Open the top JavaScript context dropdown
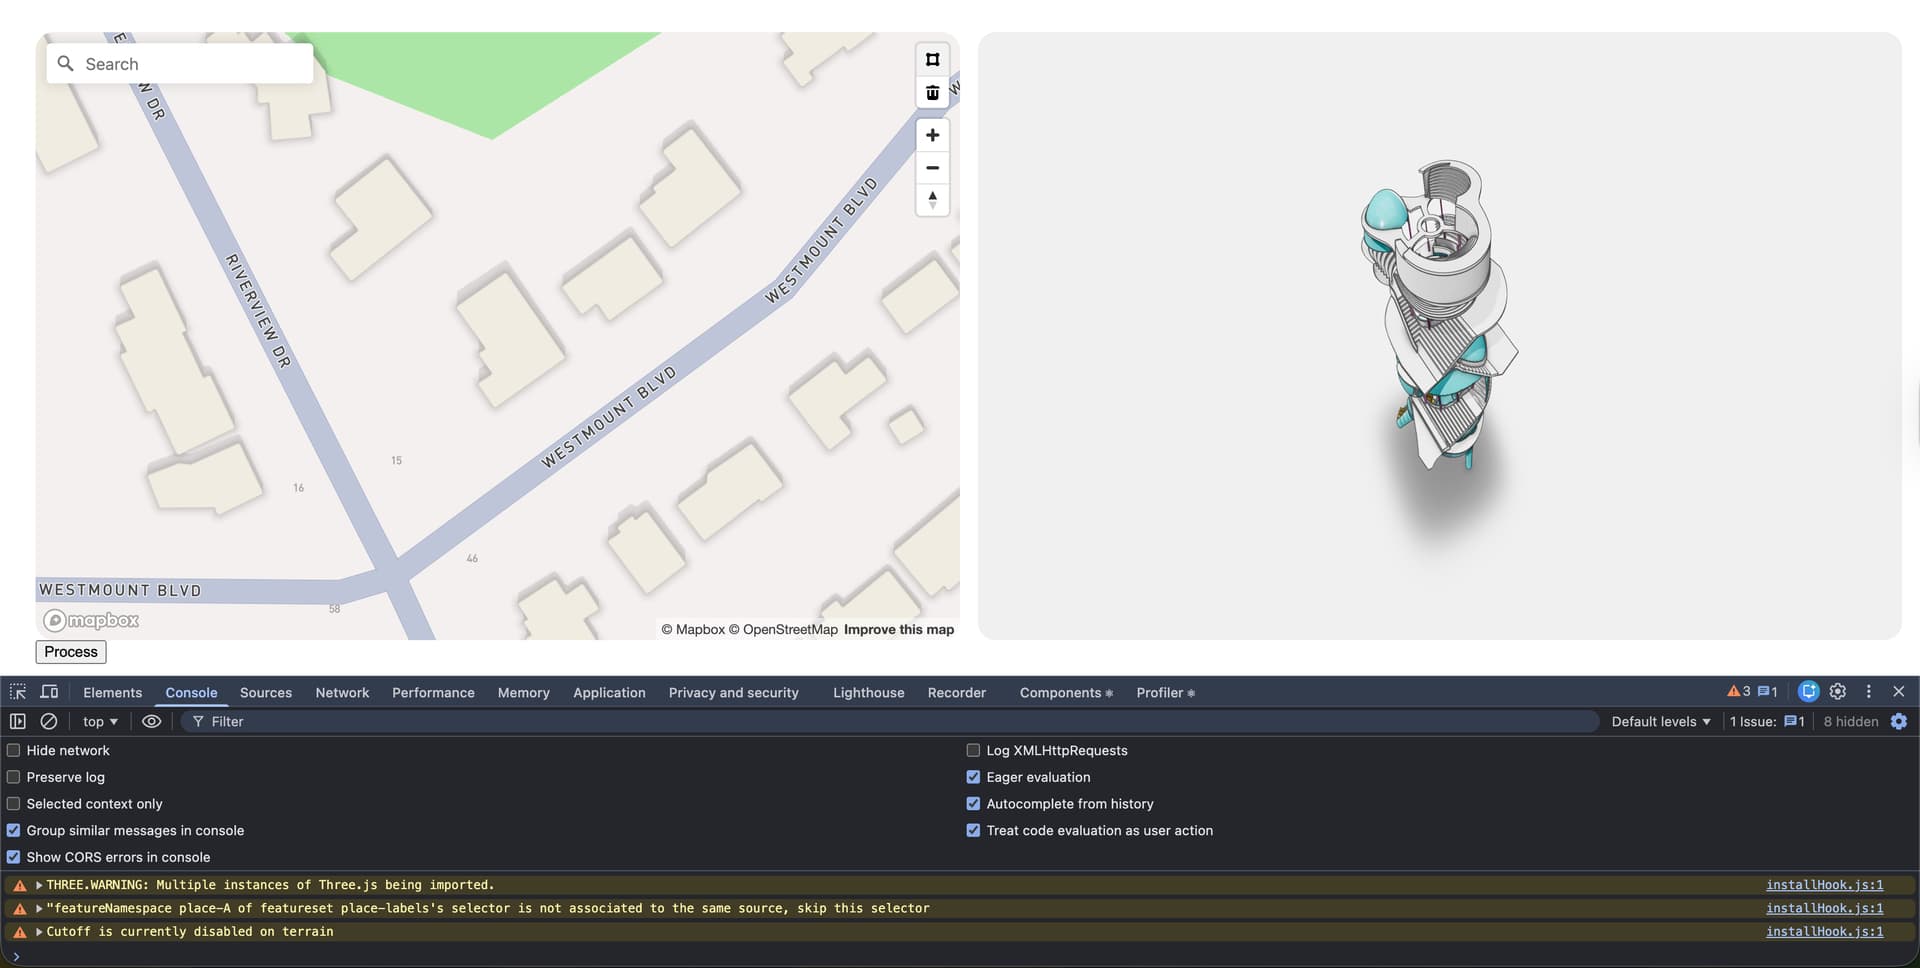Screen dimensions: 1920x968 (100, 721)
